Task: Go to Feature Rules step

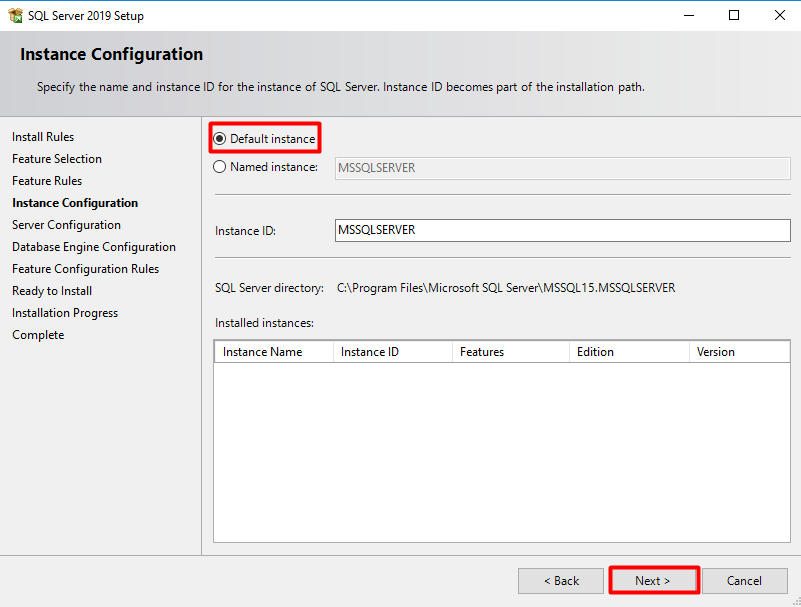Action: point(47,181)
